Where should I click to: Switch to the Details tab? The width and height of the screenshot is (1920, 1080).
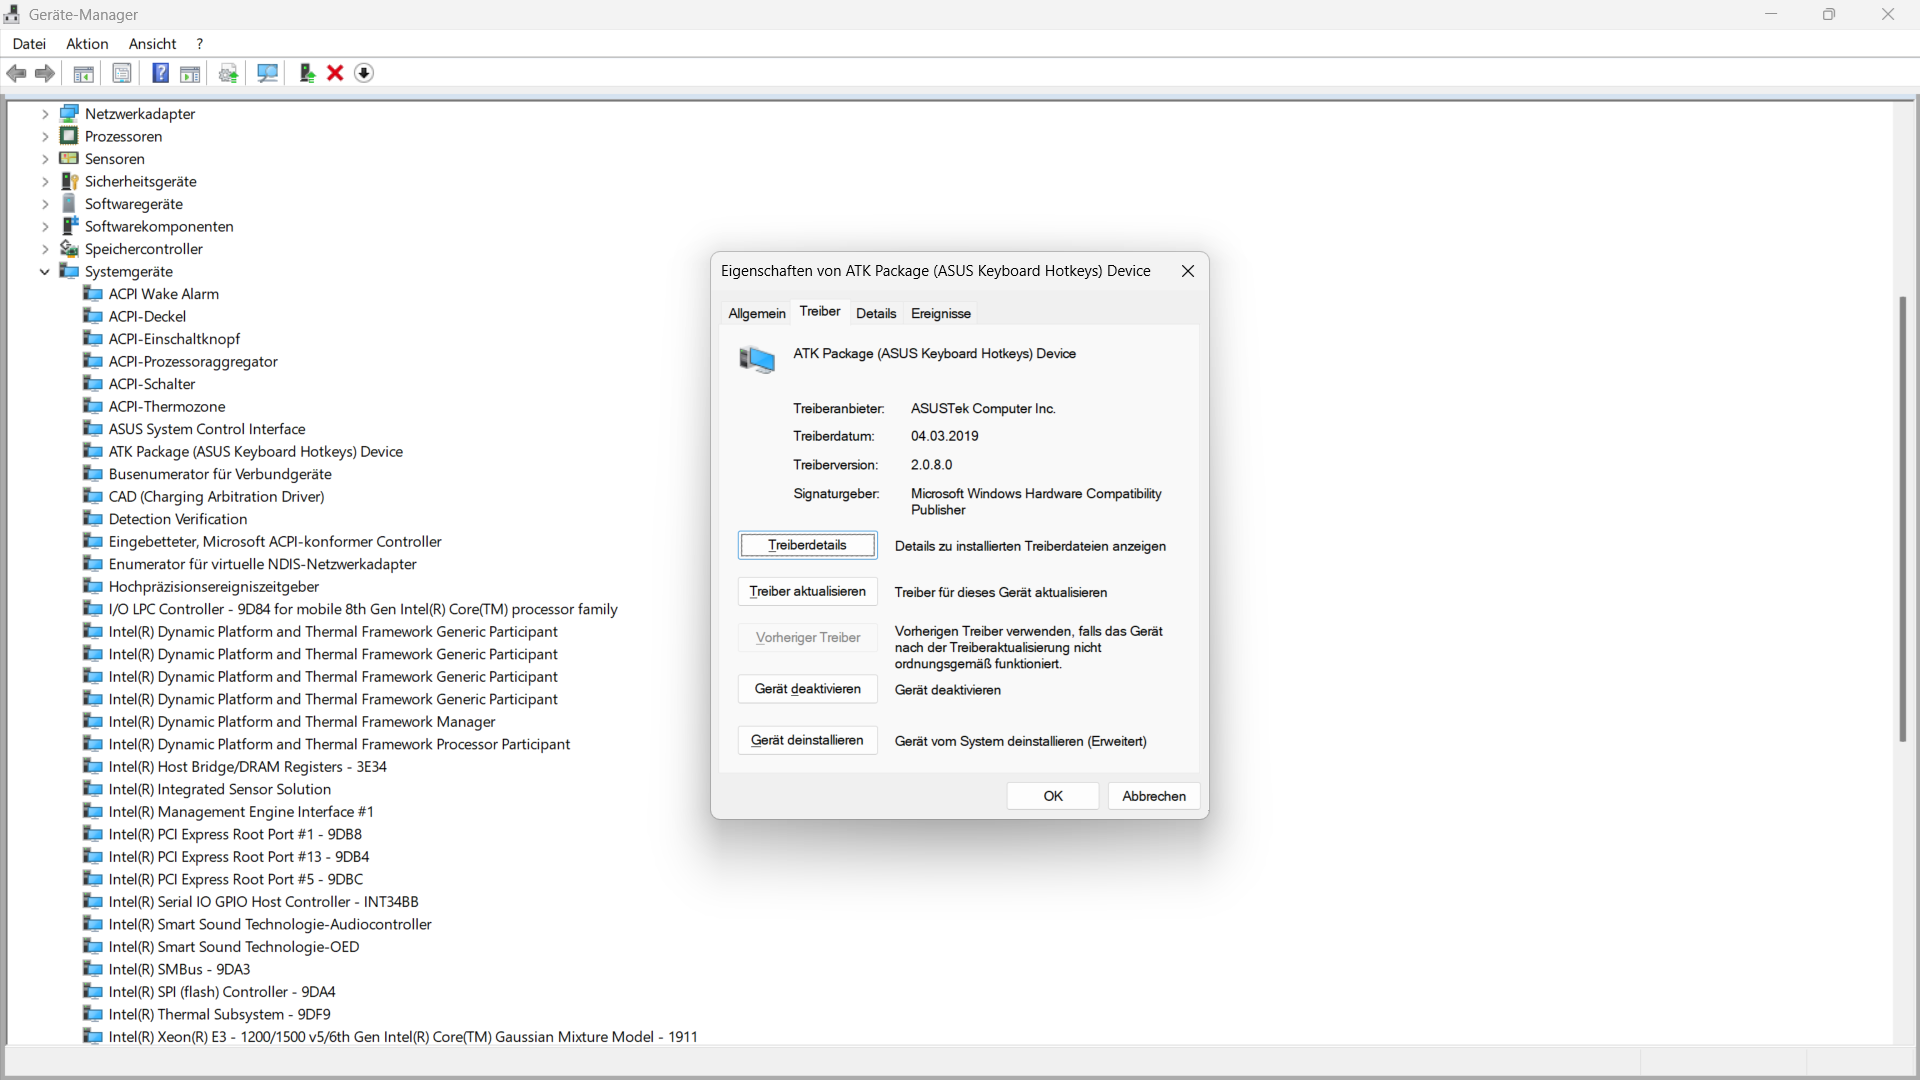(x=875, y=313)
